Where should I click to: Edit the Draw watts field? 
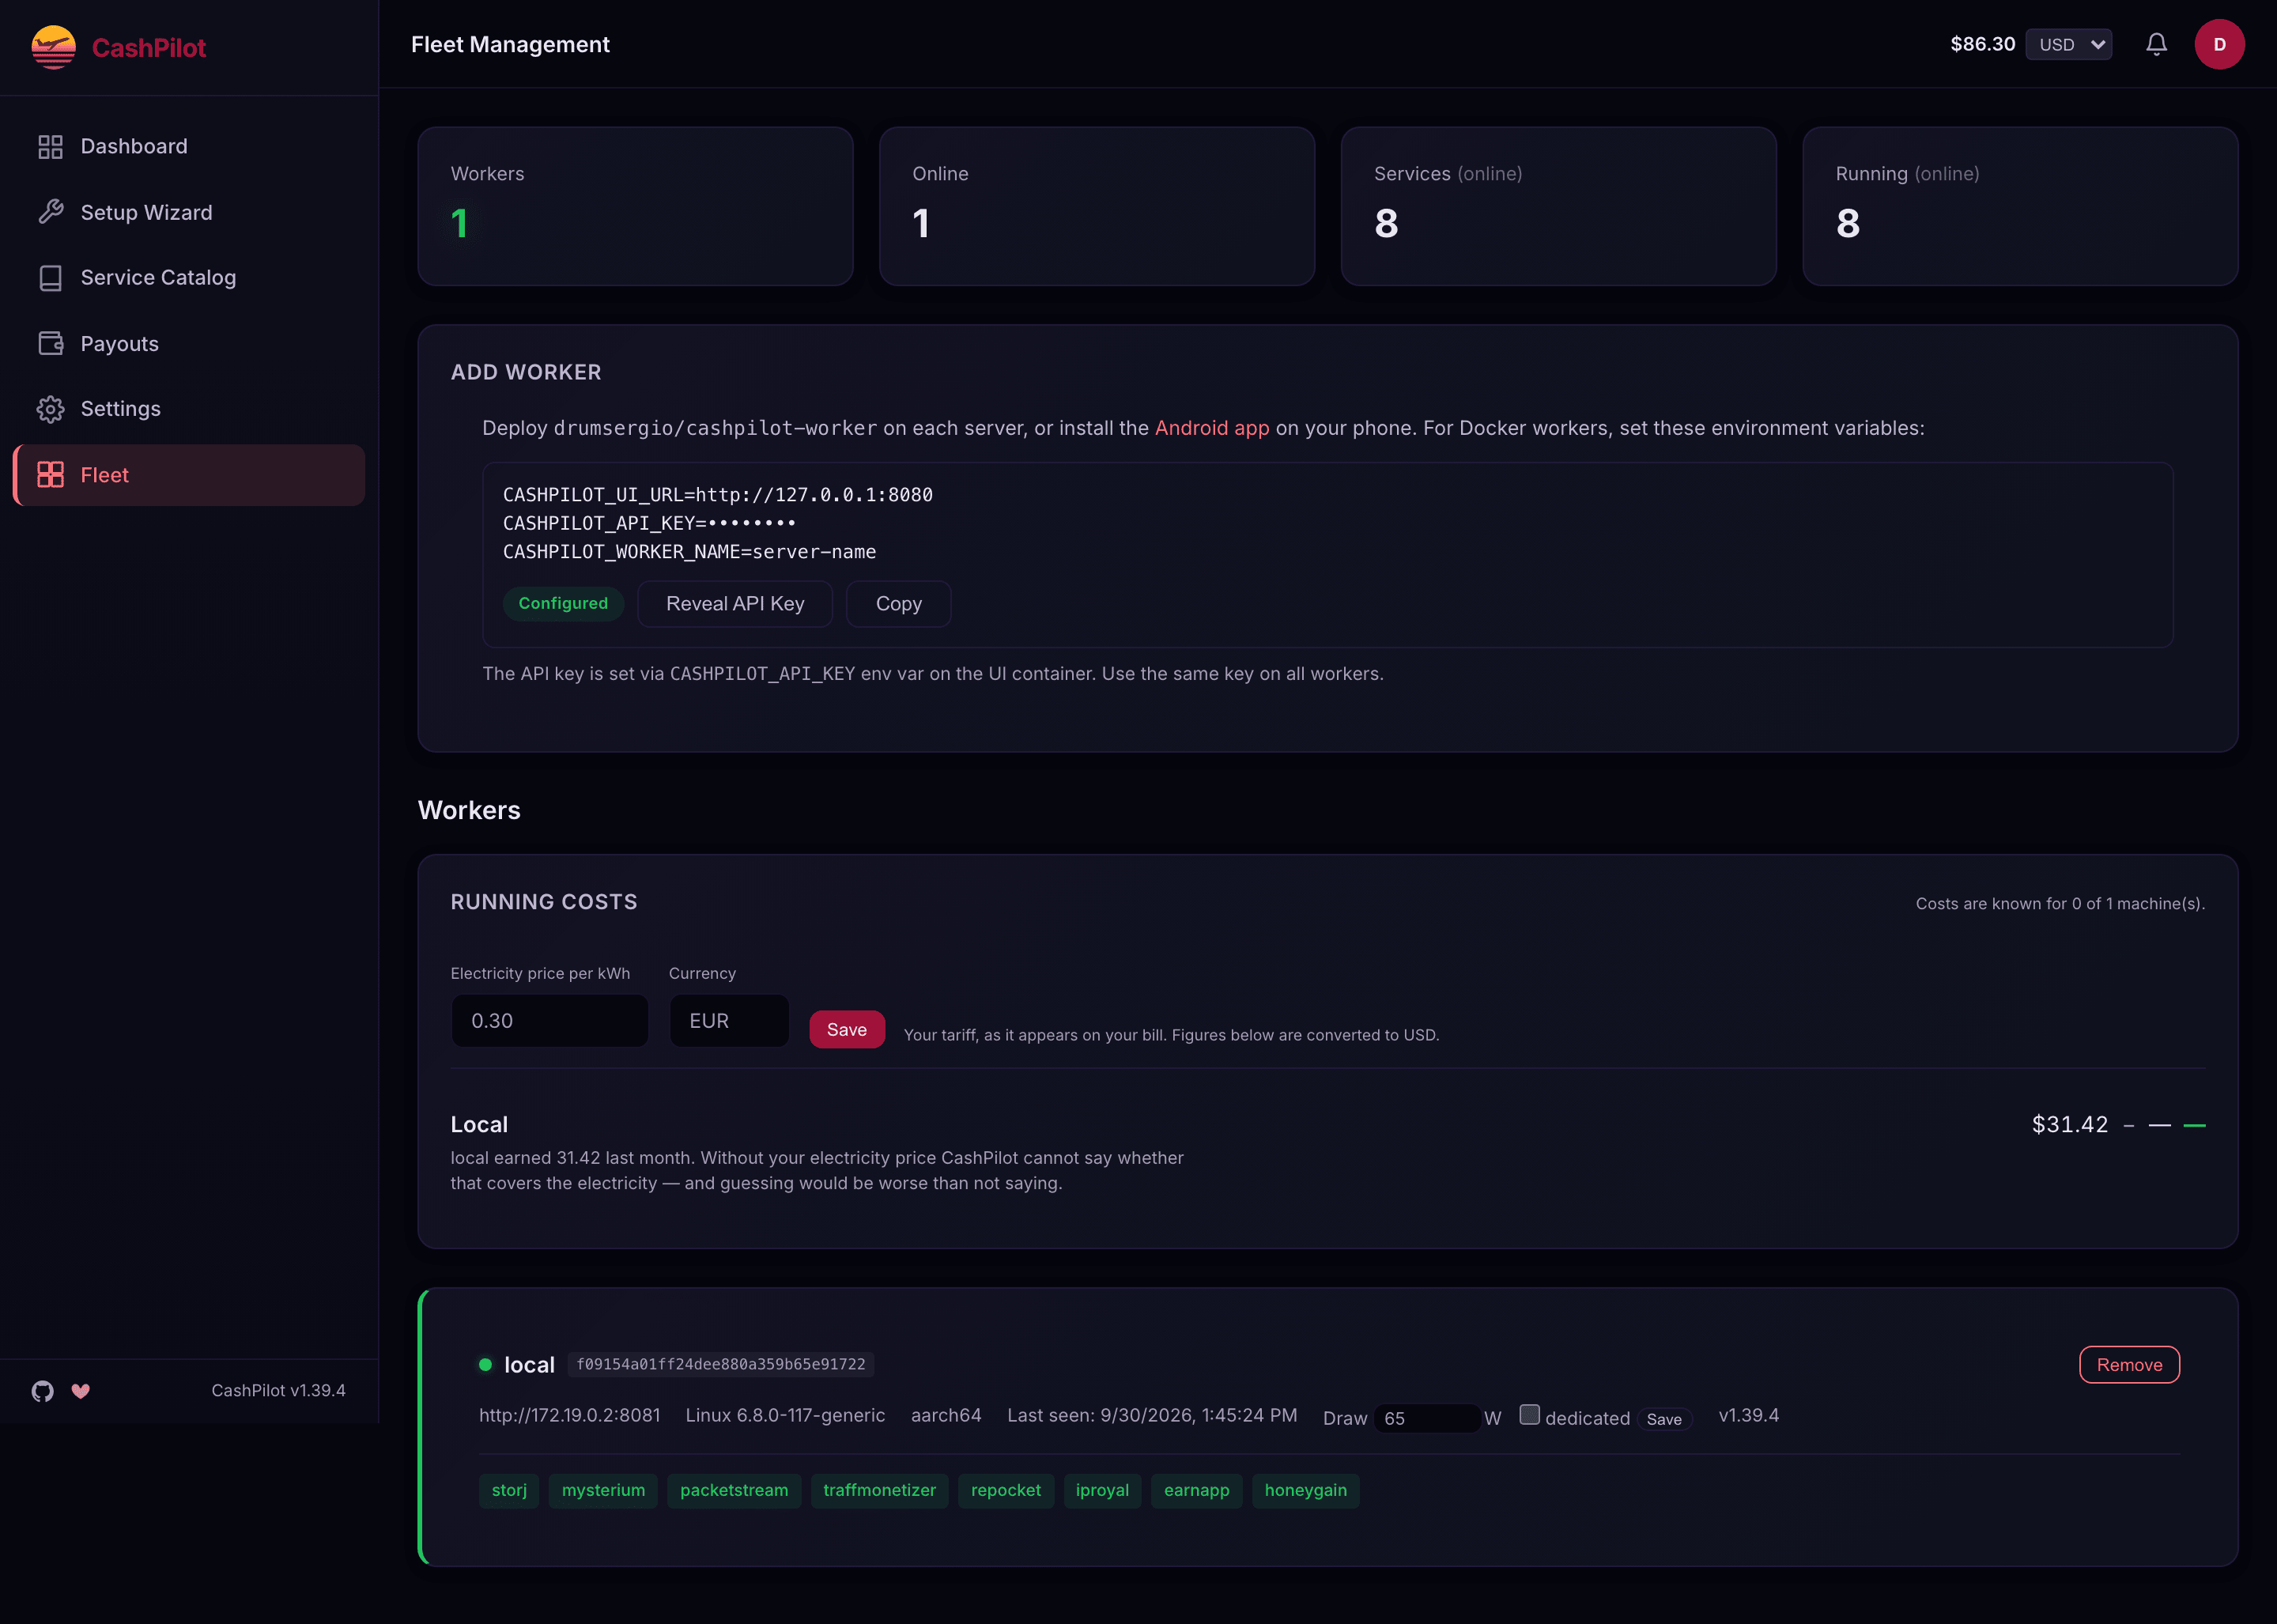[1427, 1418]
